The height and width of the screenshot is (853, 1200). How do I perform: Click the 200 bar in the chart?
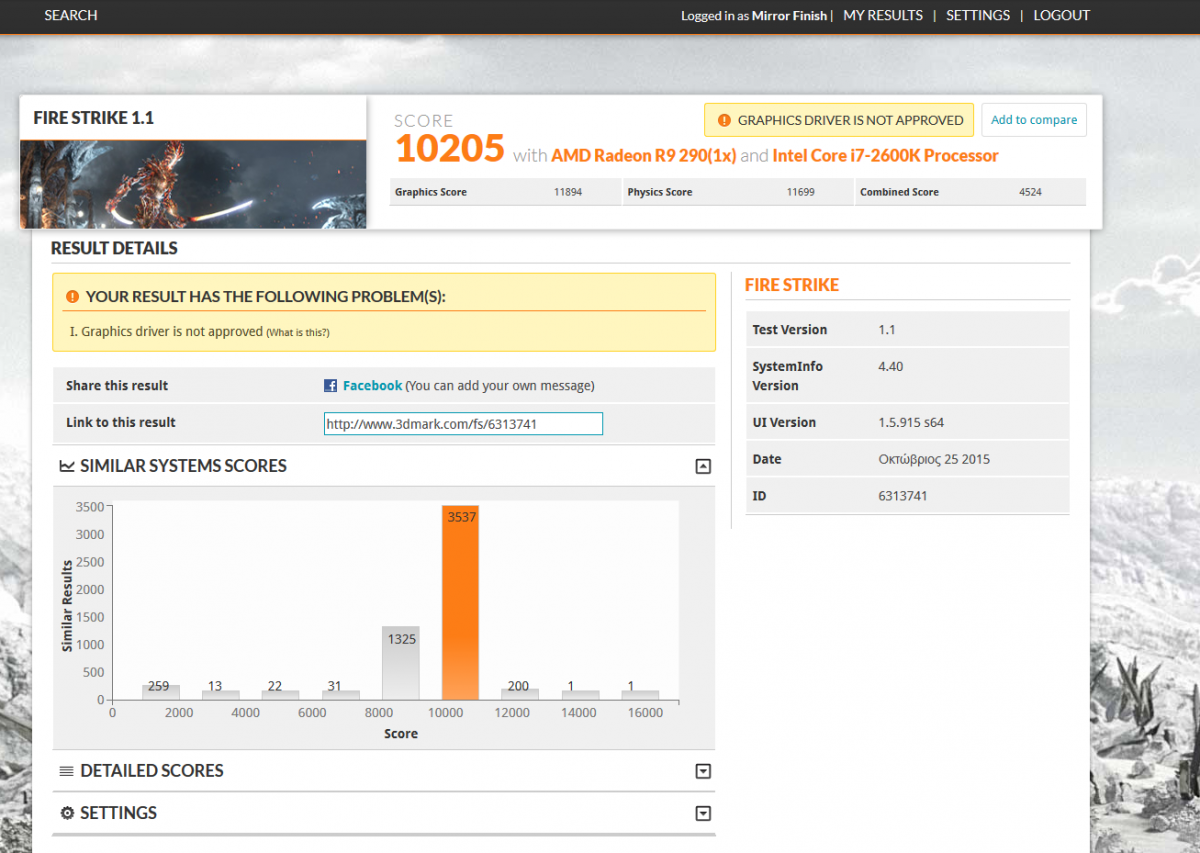tap(520, 694)
